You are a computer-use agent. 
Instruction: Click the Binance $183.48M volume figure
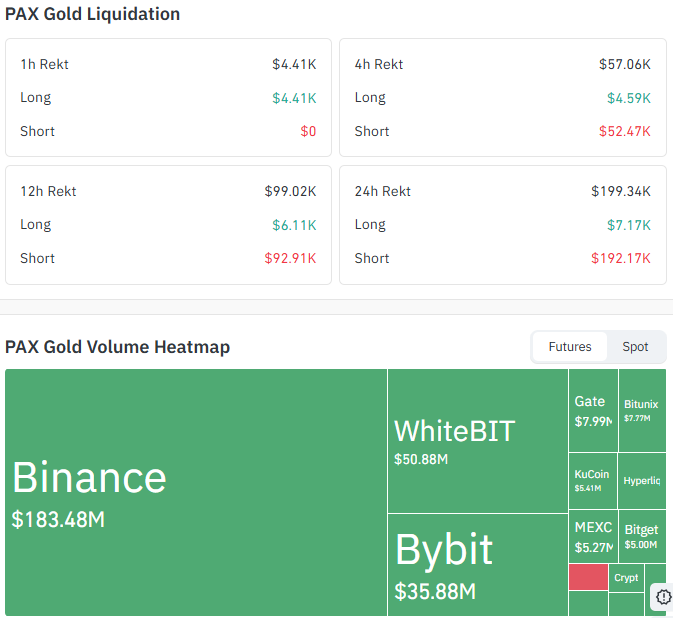pos(58,519)
